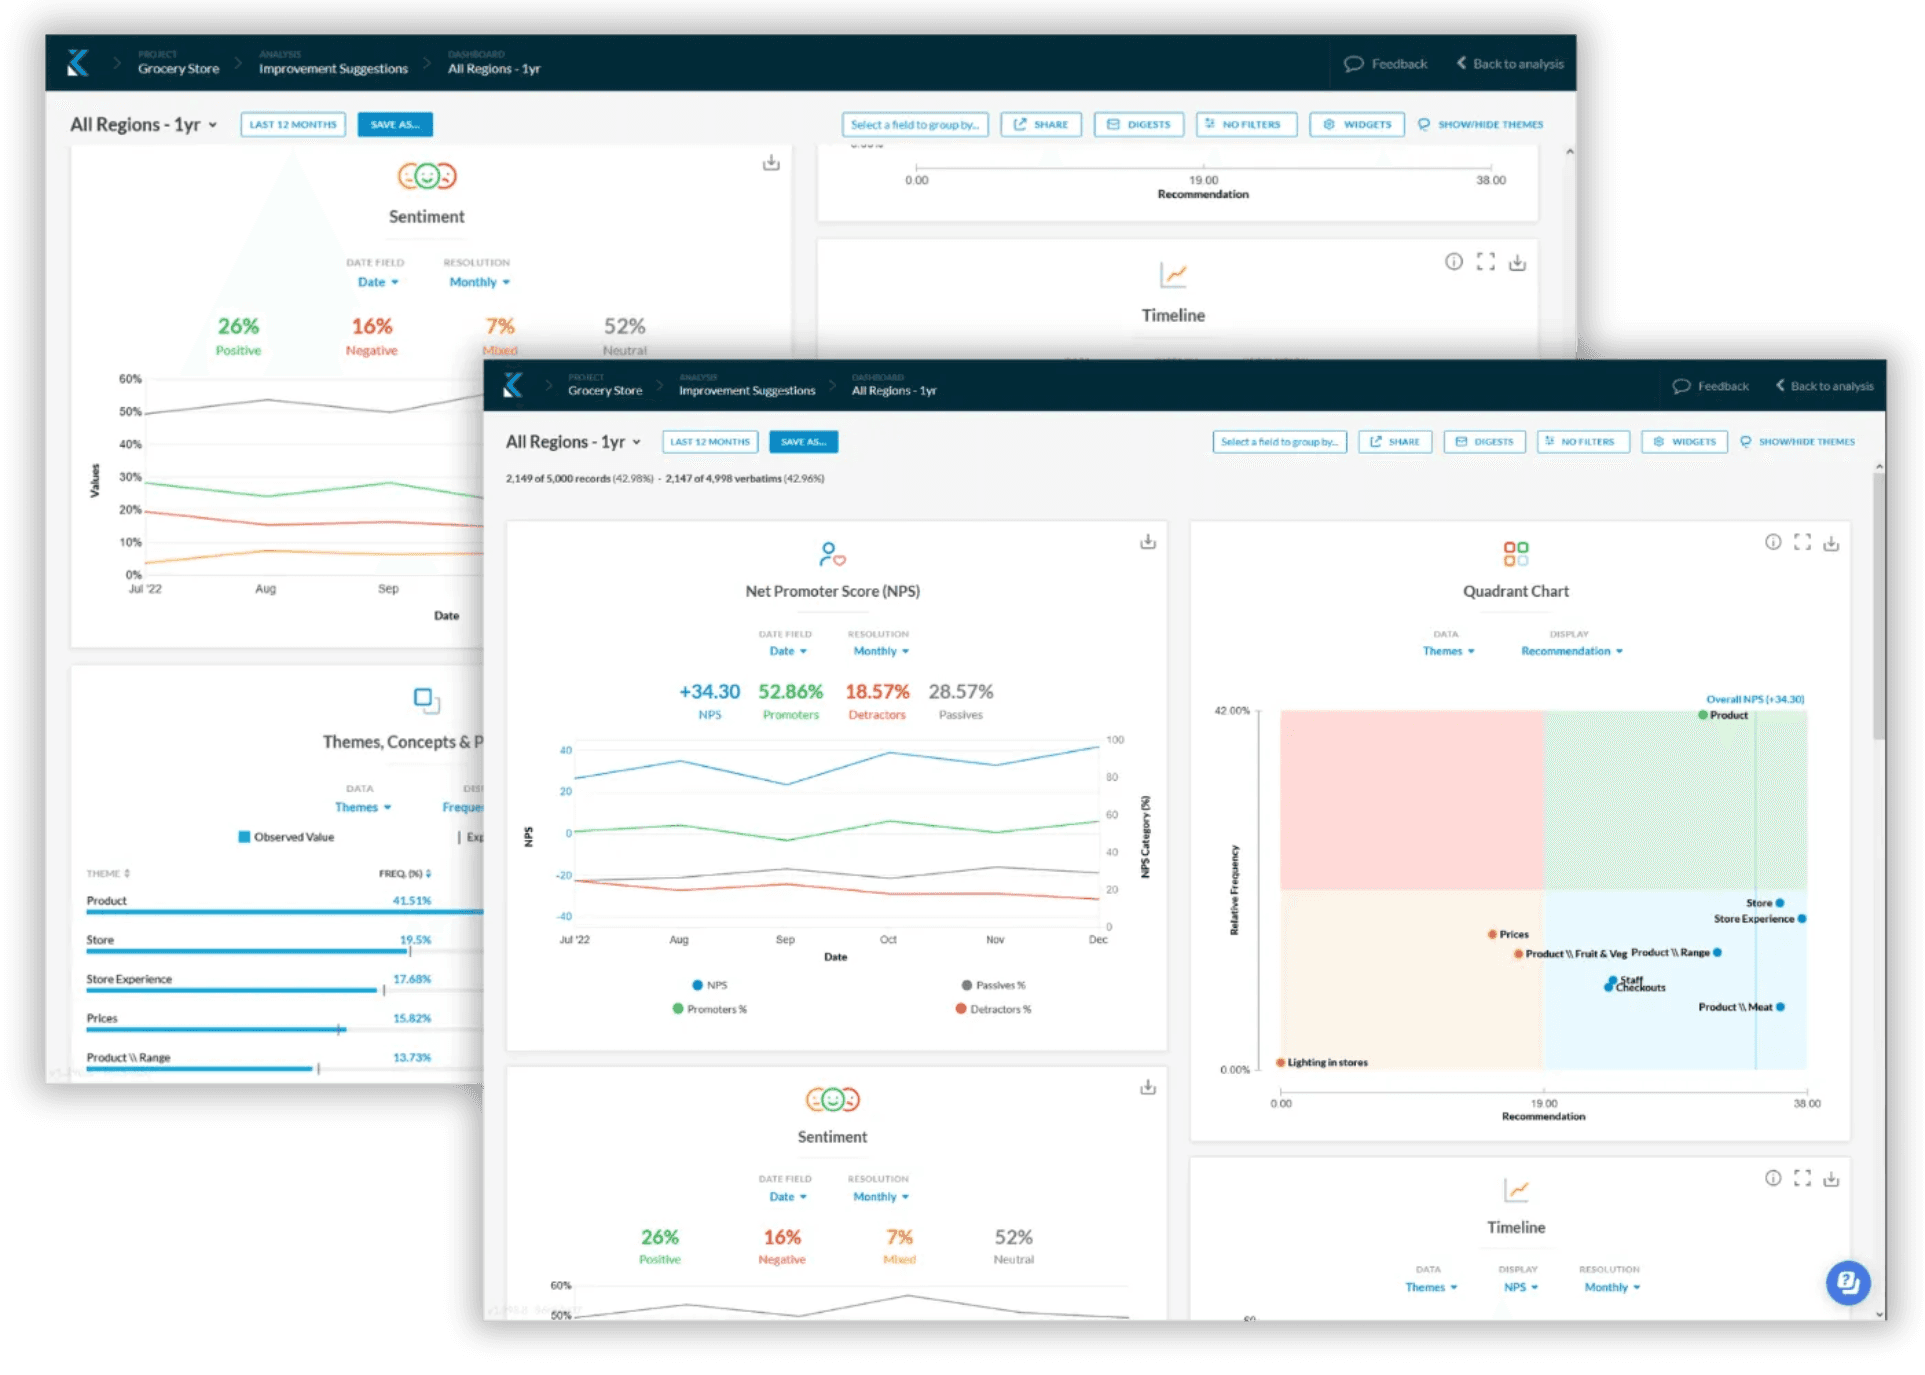Click the front window's logo icon
Screen dimensions: 1925x1375
coord(513,386)
